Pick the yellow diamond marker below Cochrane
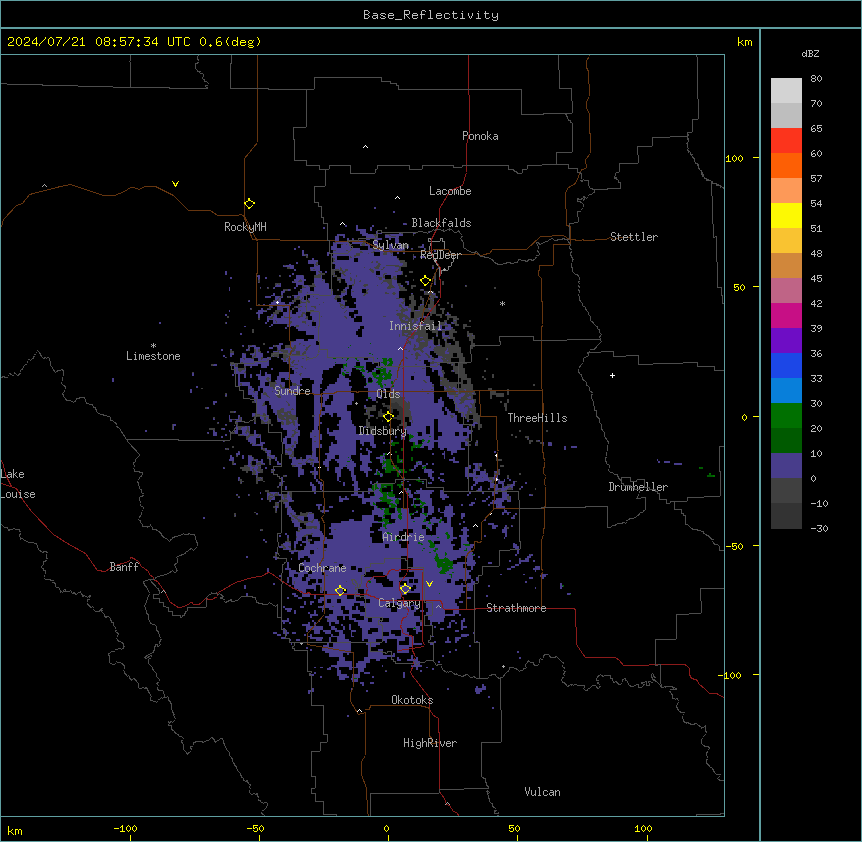 tap(340, 591)
